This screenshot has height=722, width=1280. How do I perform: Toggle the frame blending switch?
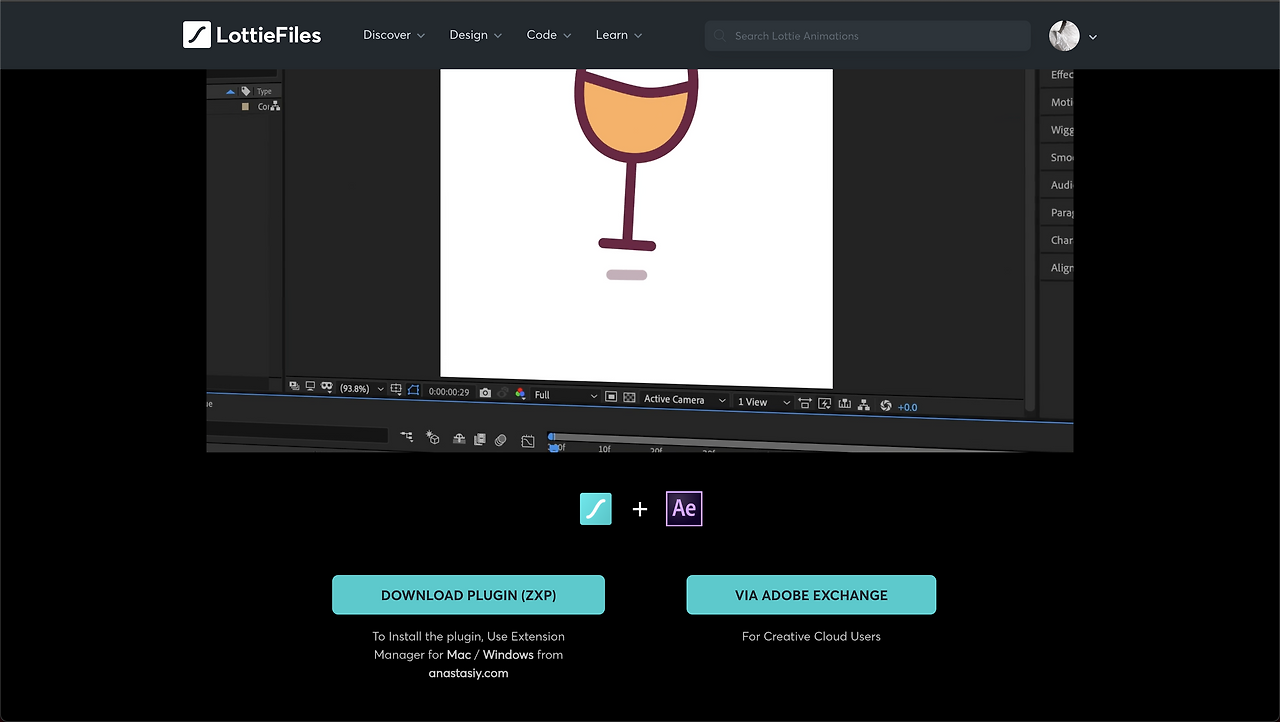click(x=480, y=439)
